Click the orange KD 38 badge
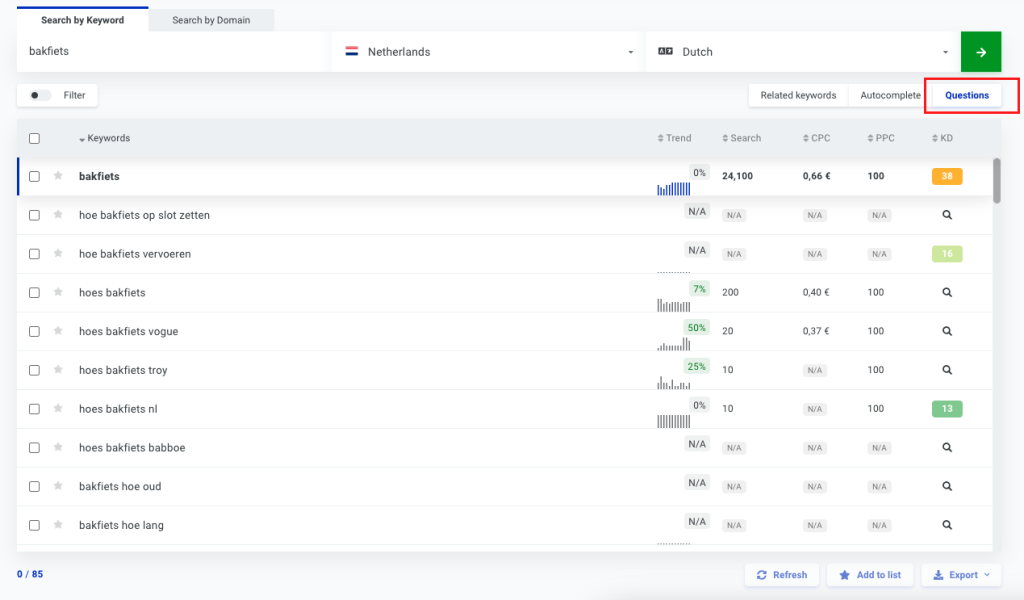This screenshot has width=1024, height=600. (x=946, y=176)
